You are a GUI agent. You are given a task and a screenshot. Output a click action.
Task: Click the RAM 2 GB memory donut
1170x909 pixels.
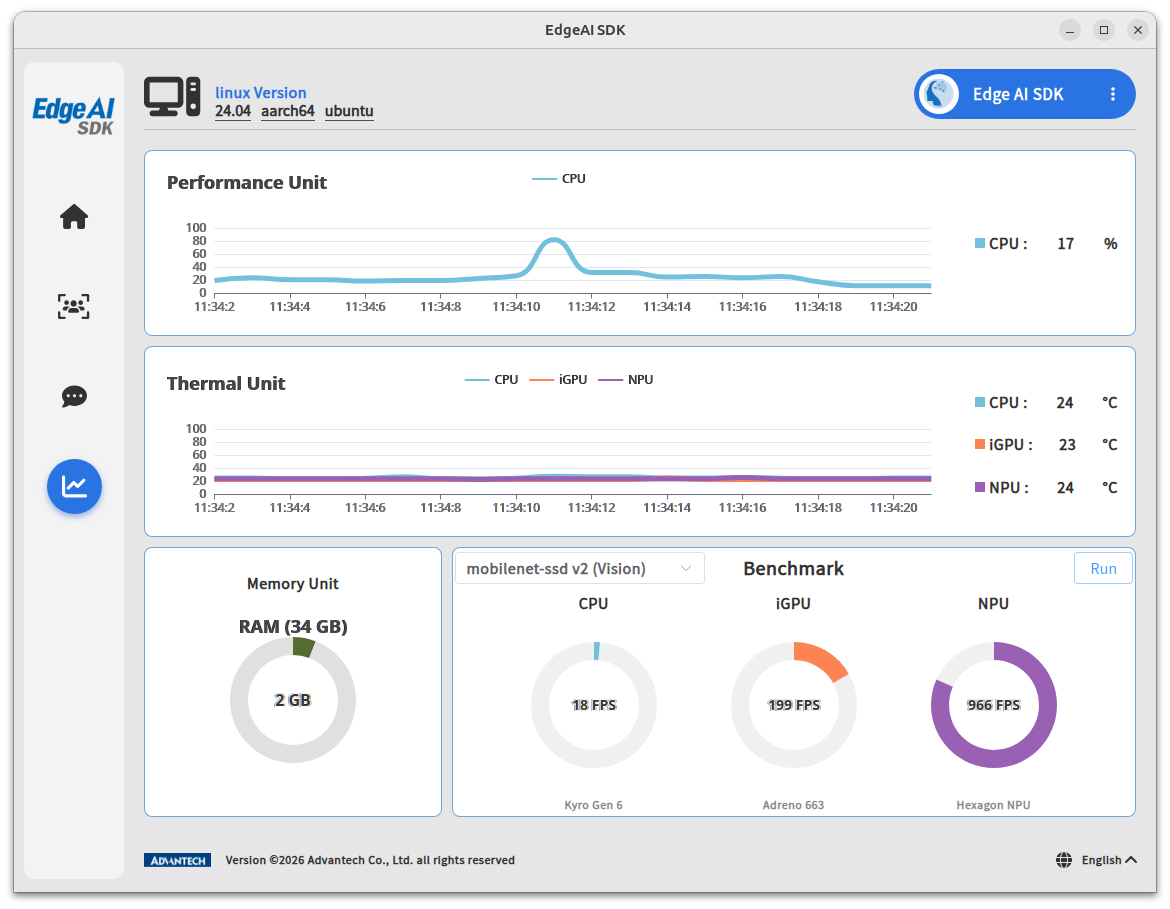[x=292, y=700]
